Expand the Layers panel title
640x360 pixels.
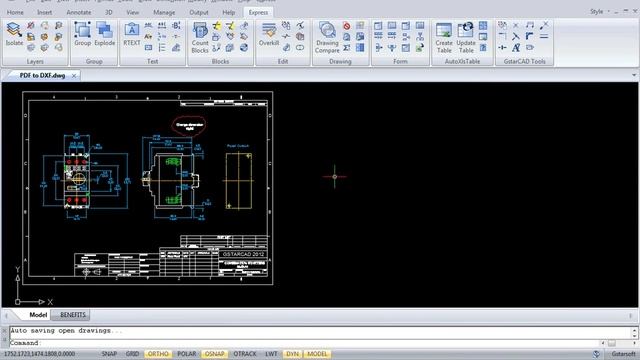[x=35, y=61]
